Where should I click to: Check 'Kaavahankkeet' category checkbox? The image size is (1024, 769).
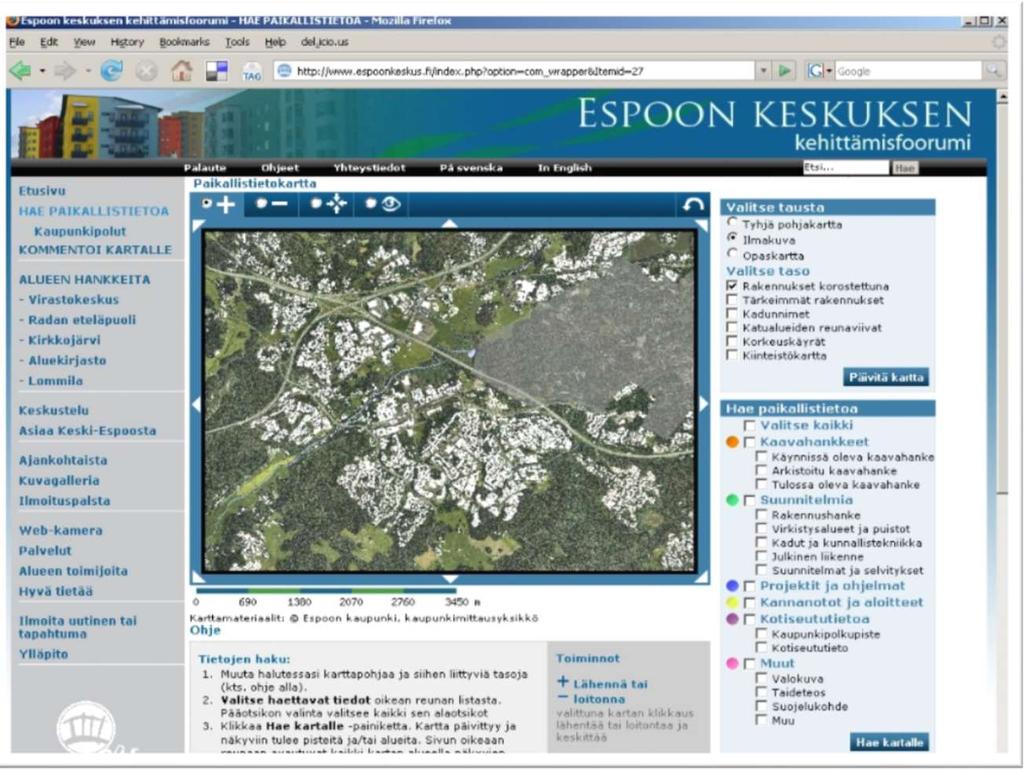point(750,442)
